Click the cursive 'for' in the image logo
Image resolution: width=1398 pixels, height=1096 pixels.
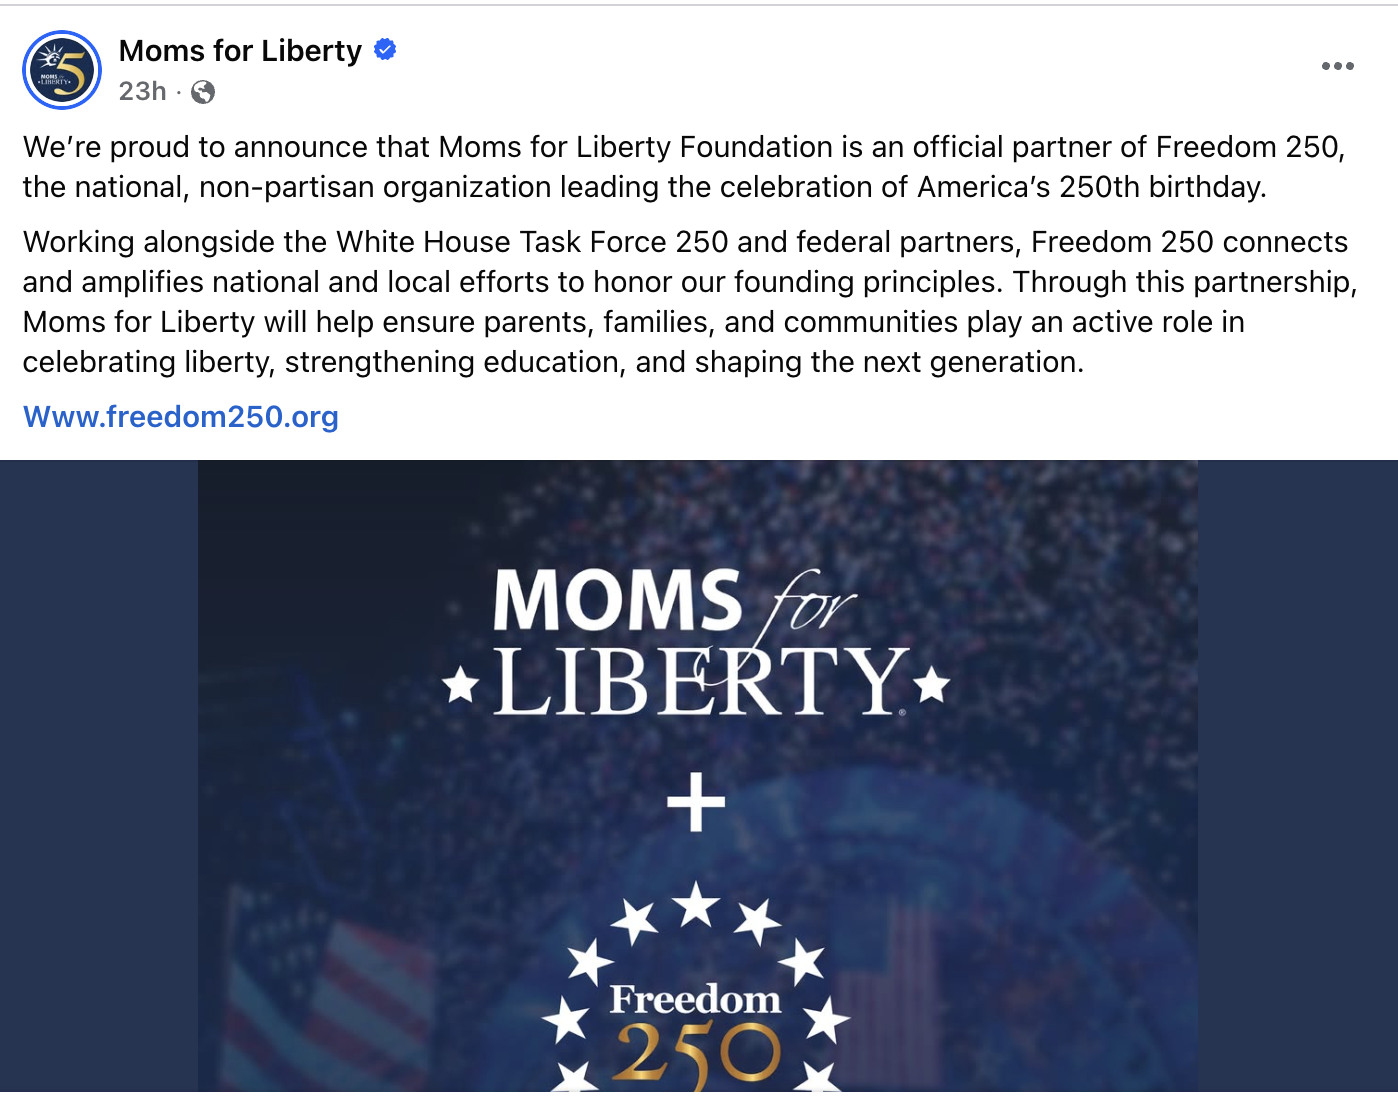pyautogui.click(x=810, y=605)
